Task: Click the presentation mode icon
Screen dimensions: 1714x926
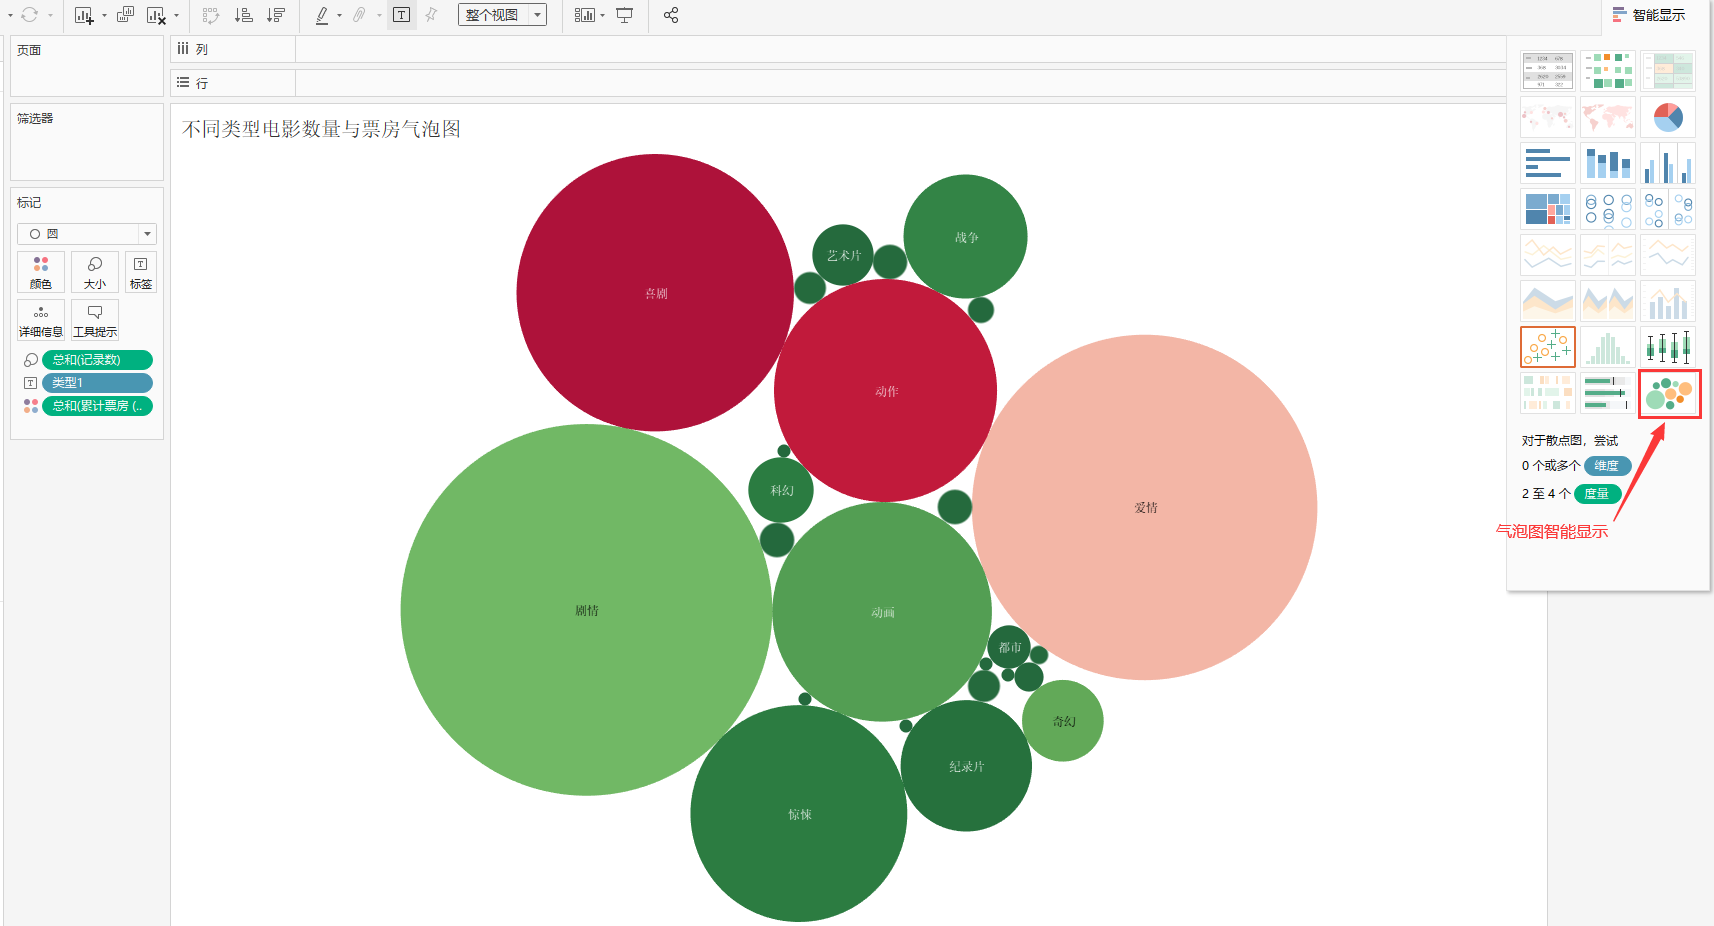Action: point(624,15)
